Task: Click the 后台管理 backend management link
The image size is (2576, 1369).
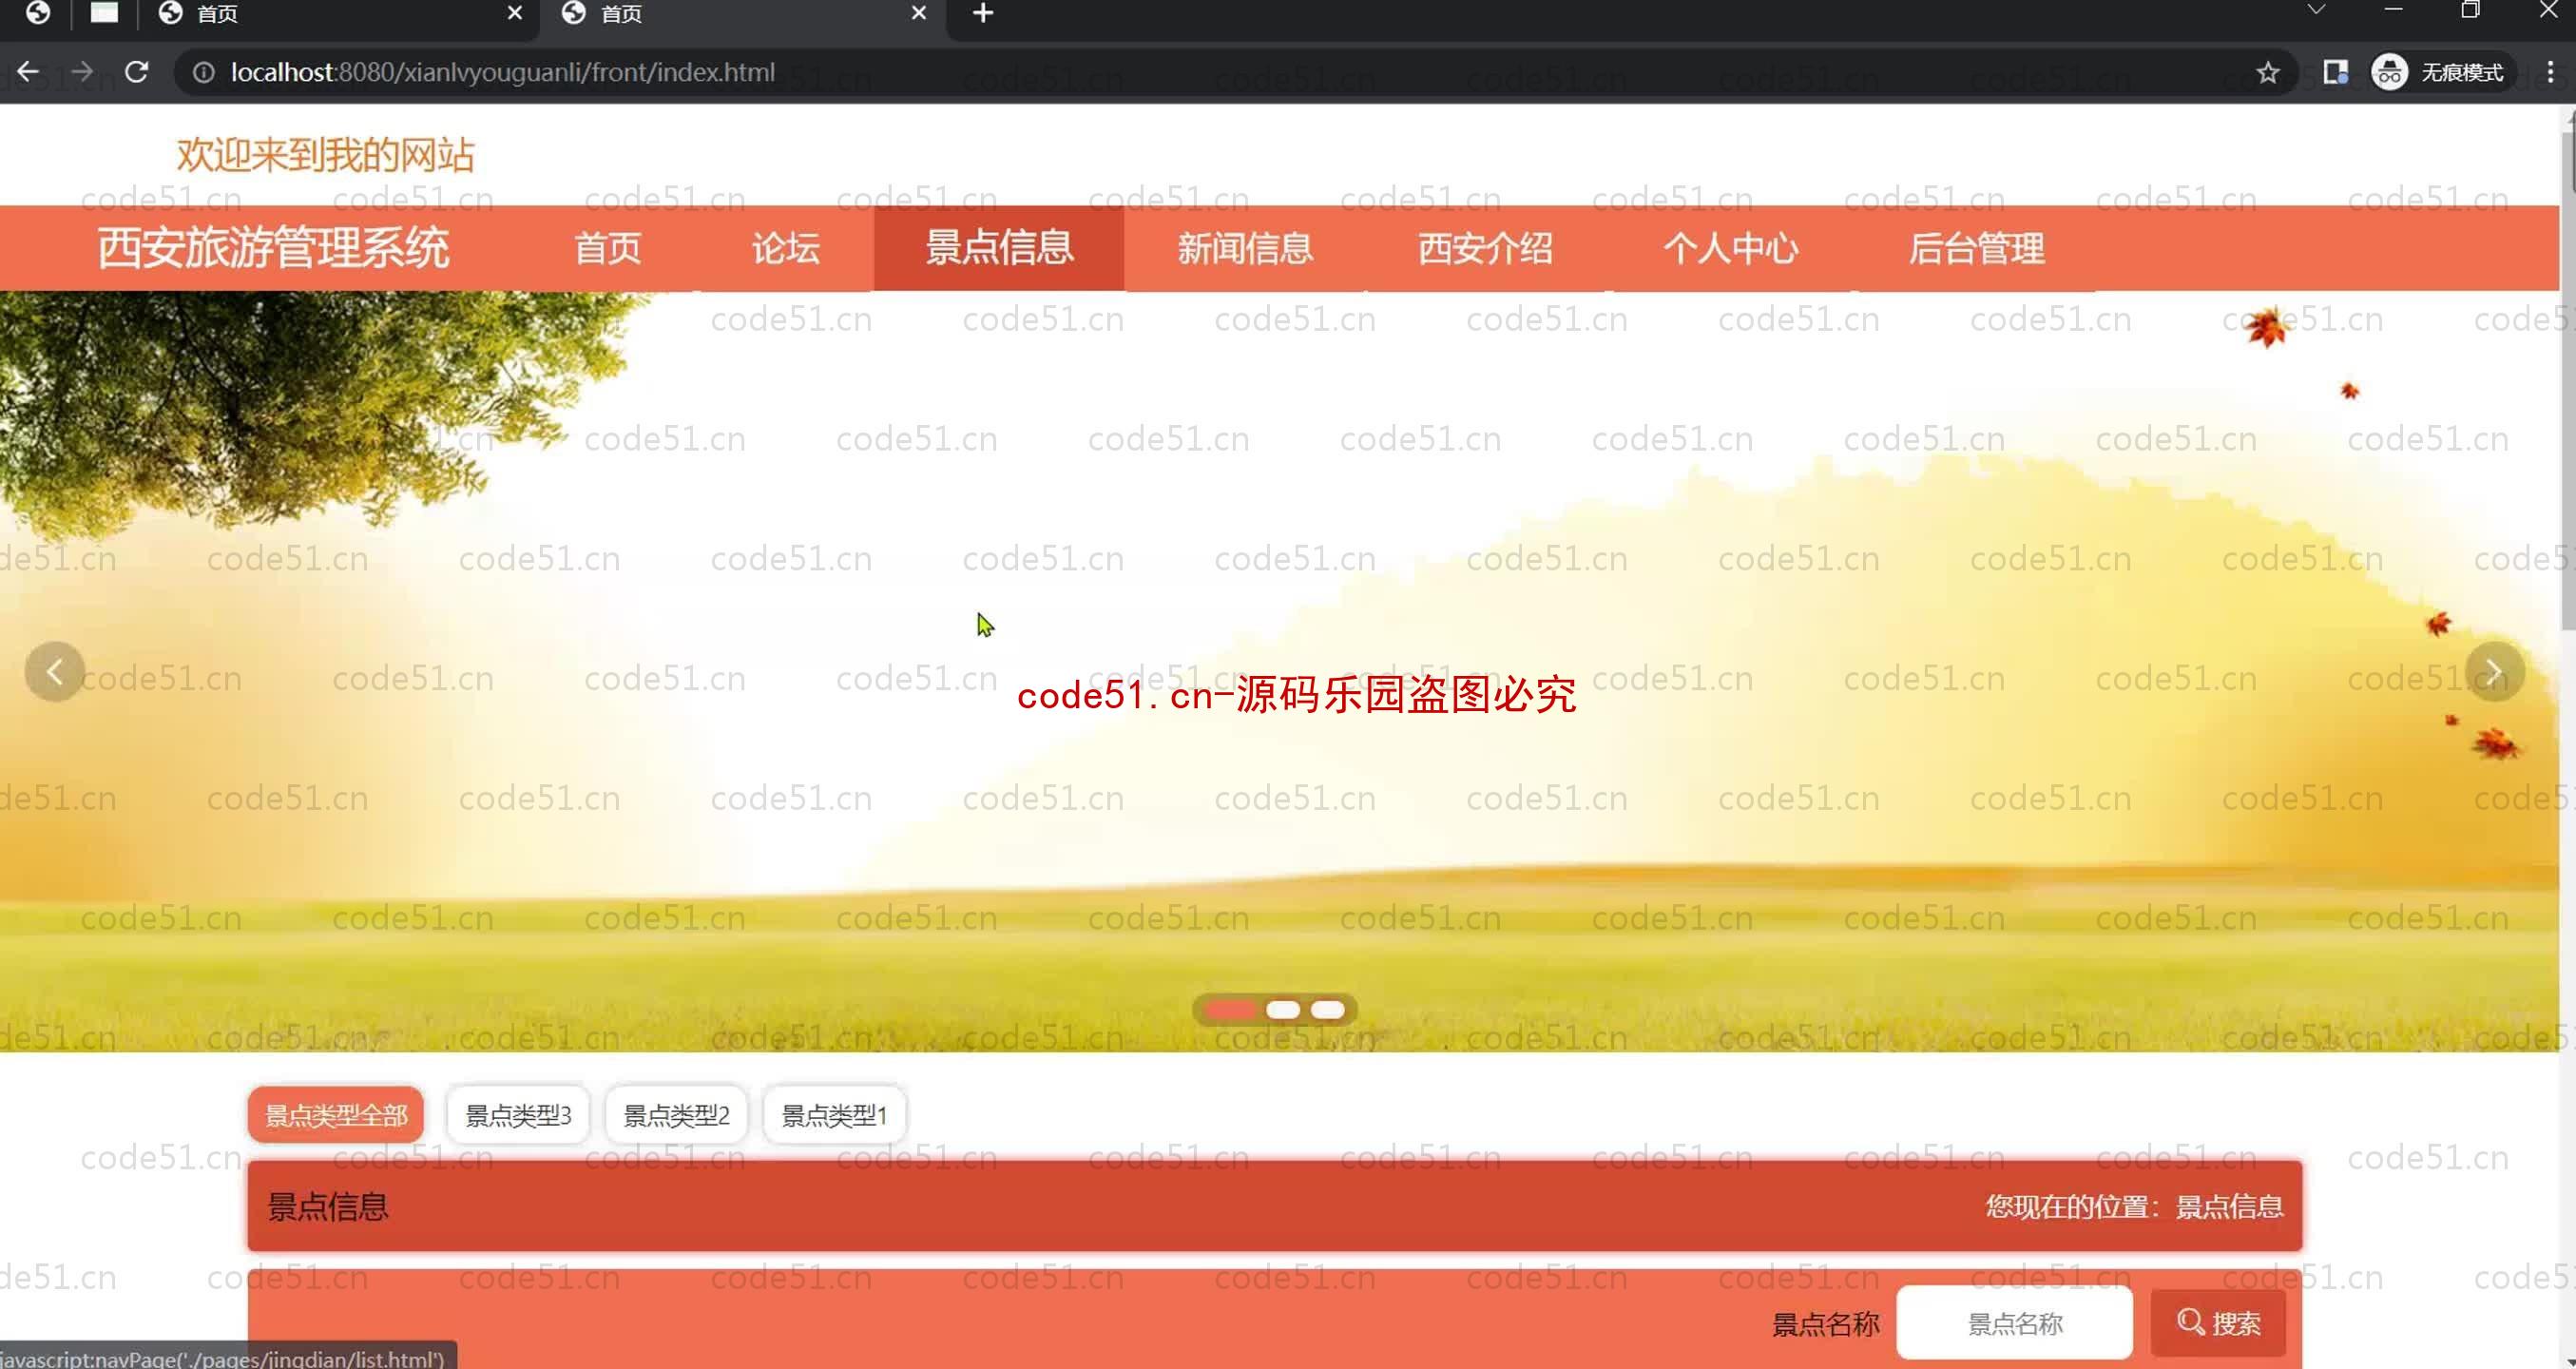Action: [1976, 247]
